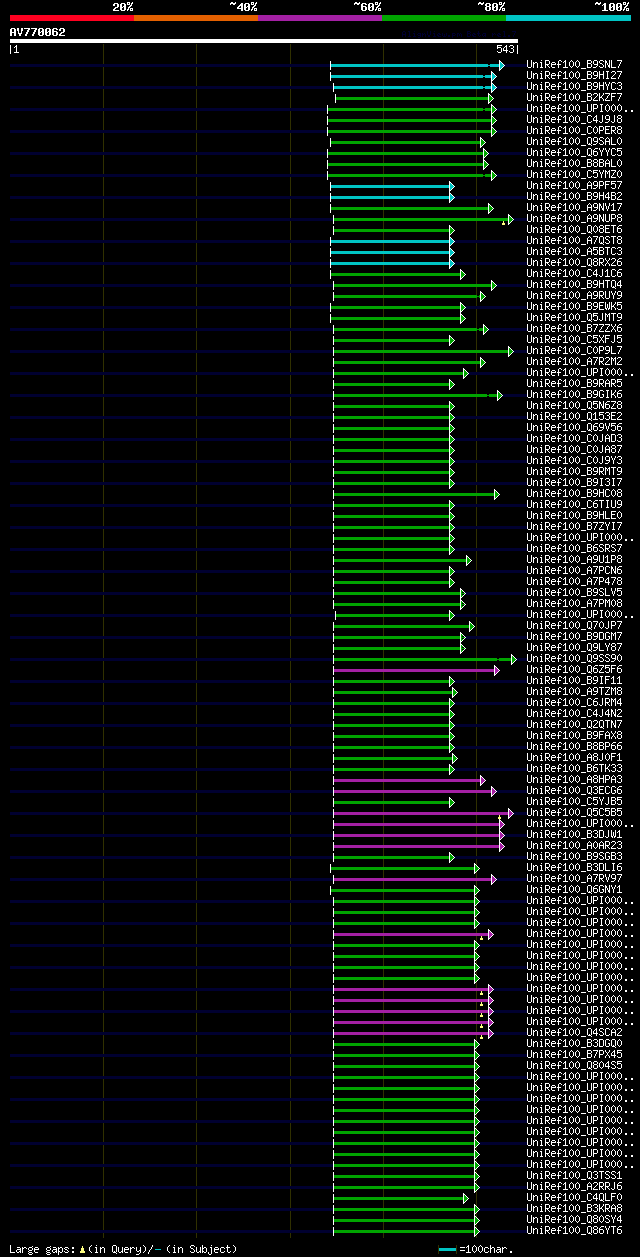Screen dimensions: 640x1257
Task: Select UniRef100_A5BTC3 label
Action: (x=574, y=252)
